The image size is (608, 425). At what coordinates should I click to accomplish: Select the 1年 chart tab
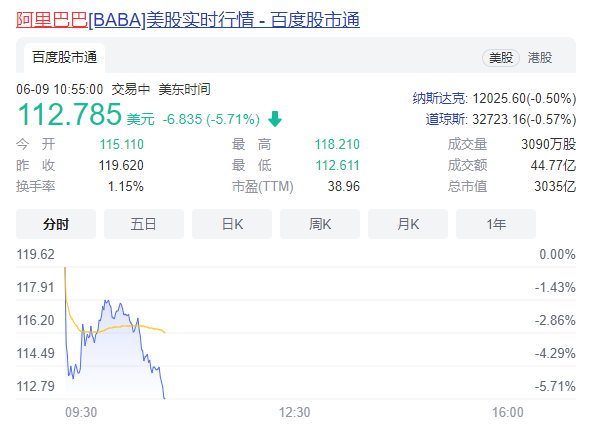496,224
